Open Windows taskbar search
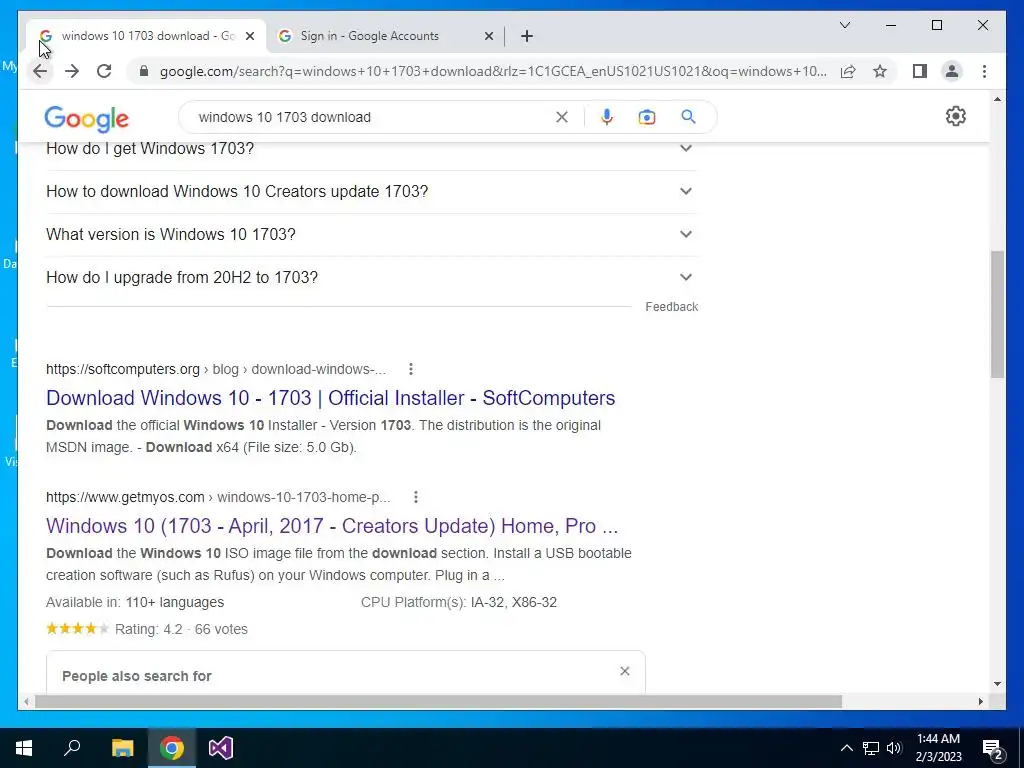Screen dimensions: 1024x768 pos(72,748)
